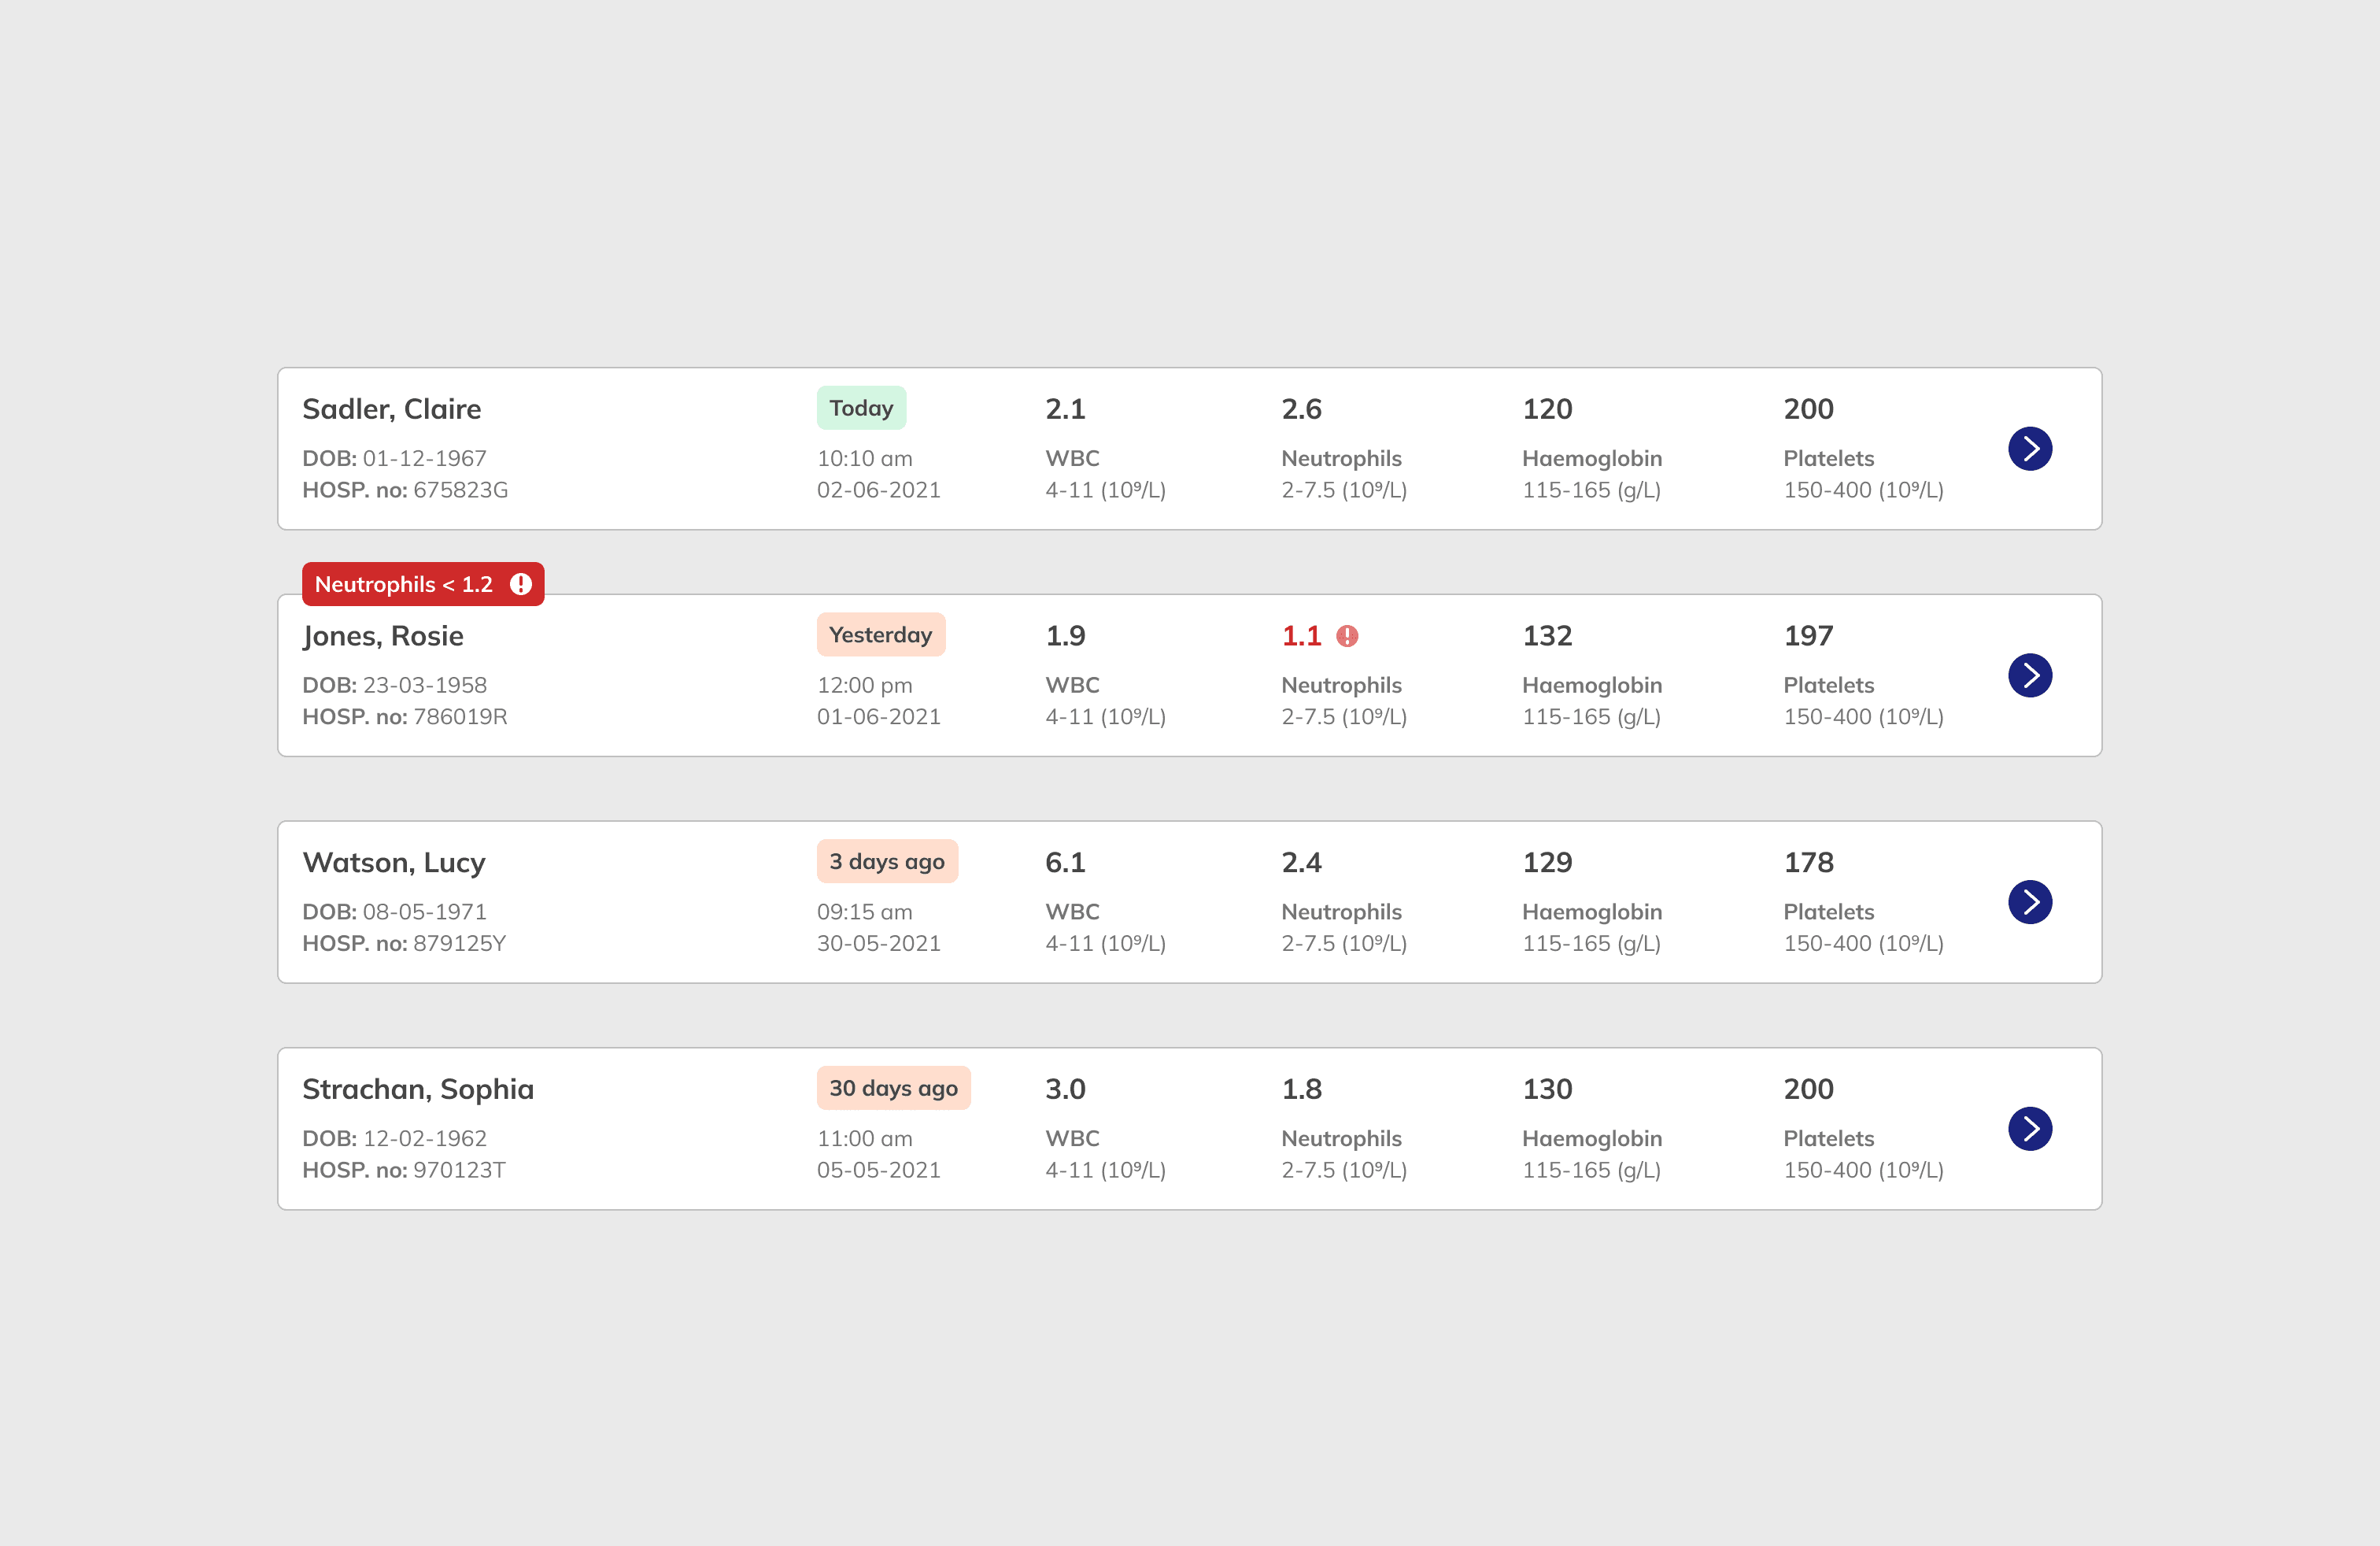
Task: Click the alert icon beside neutrophils 1.1
Action: click(1347, 636)
